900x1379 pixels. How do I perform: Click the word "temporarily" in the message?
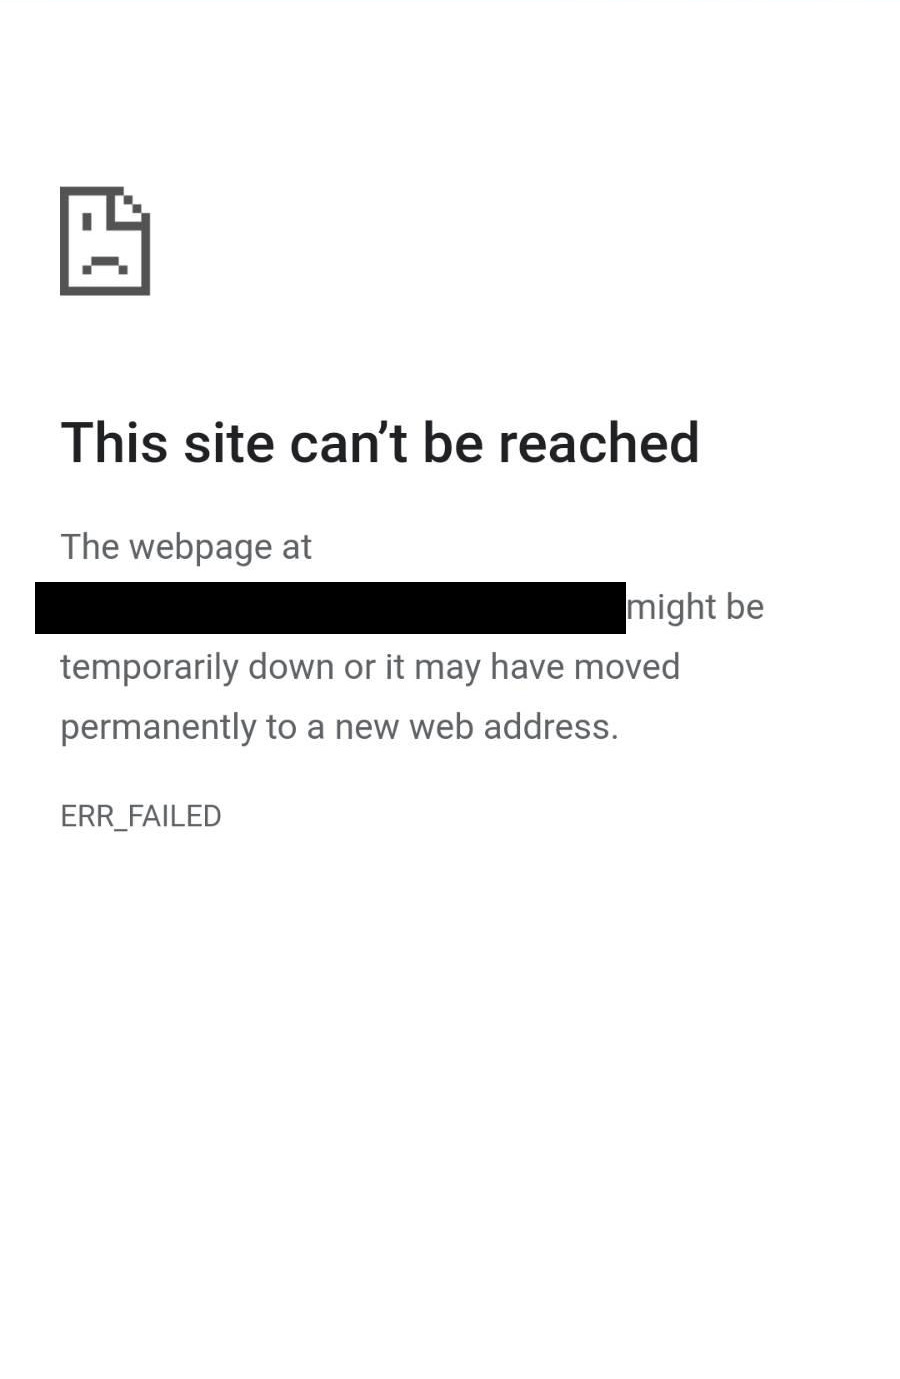pyautogui.click(x=149, y=667)
